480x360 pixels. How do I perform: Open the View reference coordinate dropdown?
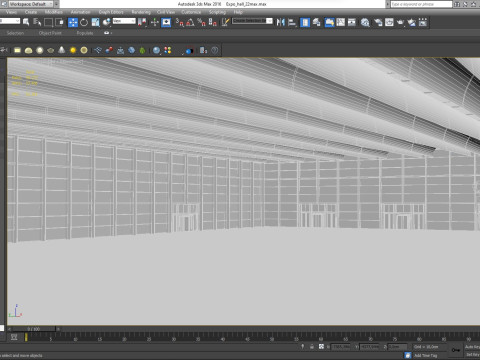pyautogui.click(x=124, y=21)
